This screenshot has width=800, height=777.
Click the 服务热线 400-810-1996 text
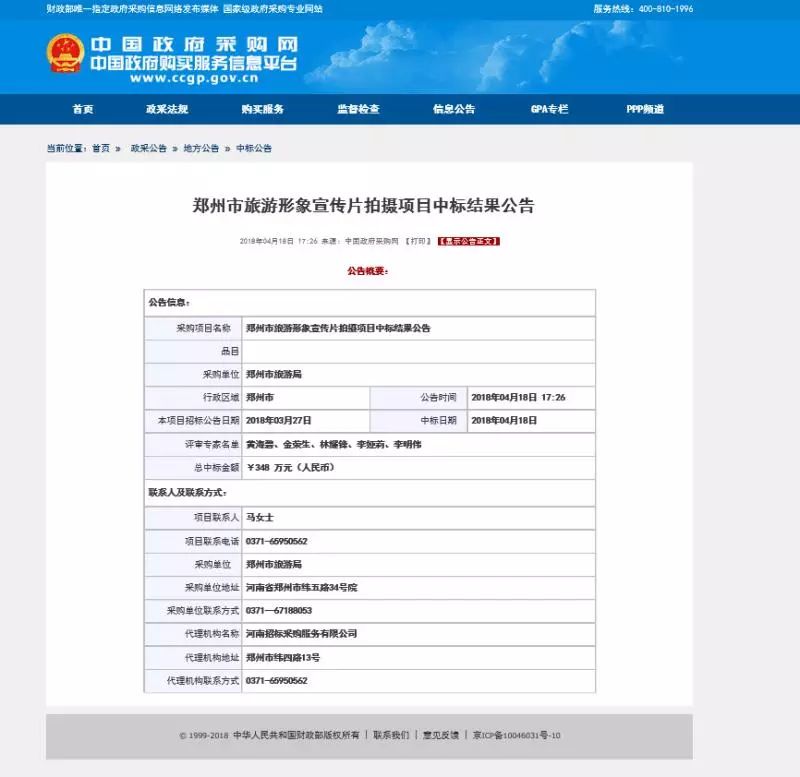click(643, 9)
